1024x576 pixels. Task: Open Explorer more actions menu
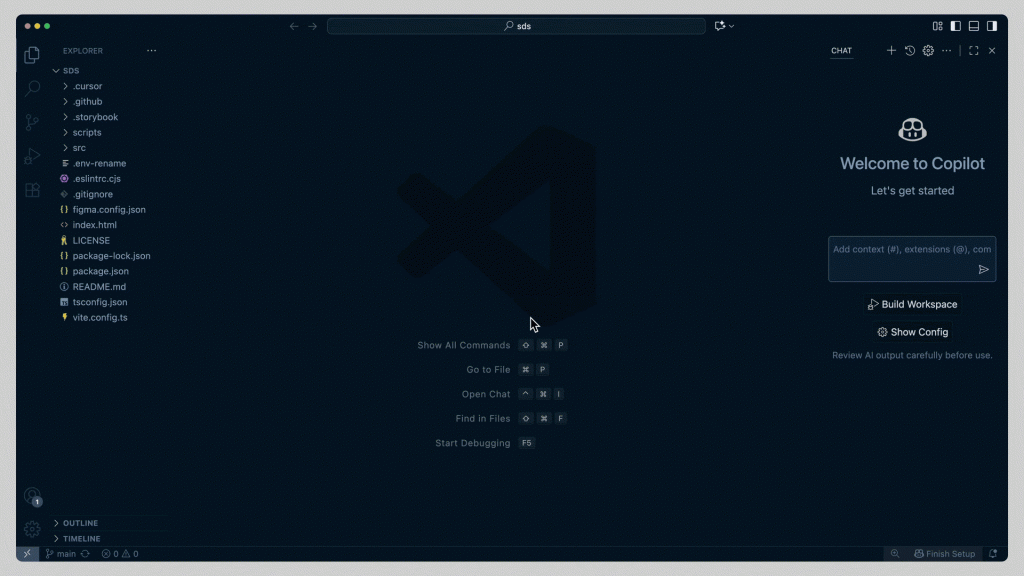(x=152, y=50)
